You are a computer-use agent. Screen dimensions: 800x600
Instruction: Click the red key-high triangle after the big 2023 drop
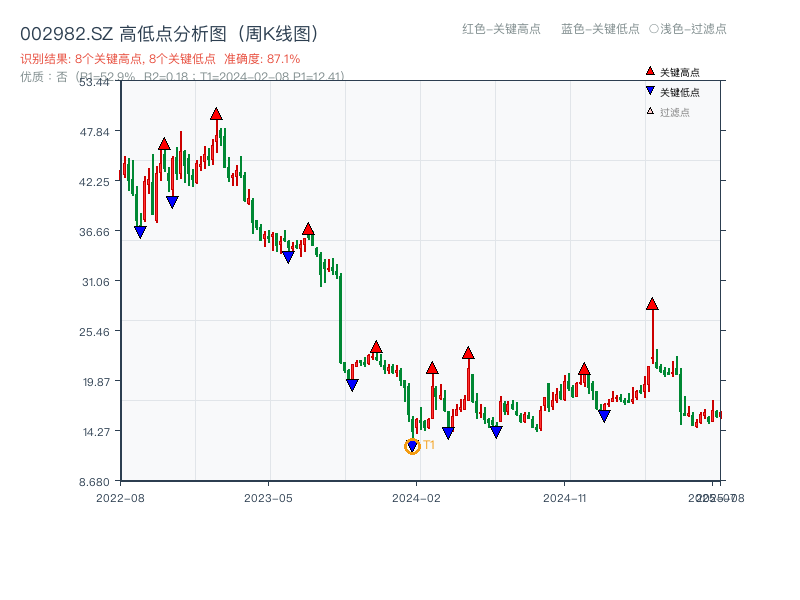pyautogui.click(x=376, y=347)
